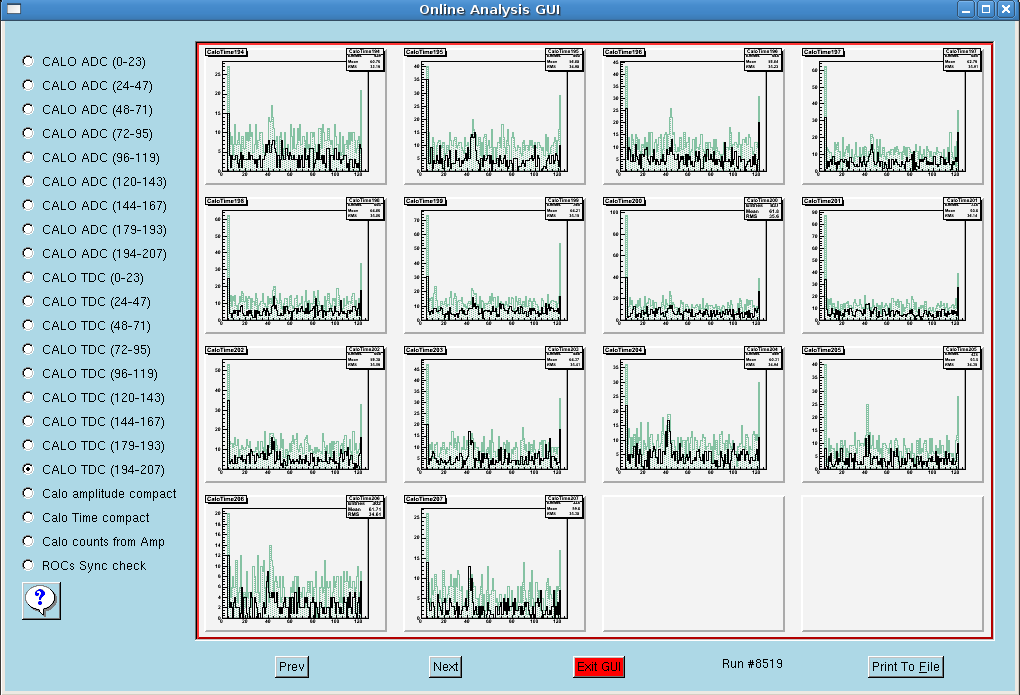This screenshot has height=695, width=1020.
Task: Select the CALO ADC (120-143) radio button
Action: click(x=28, y=182)
